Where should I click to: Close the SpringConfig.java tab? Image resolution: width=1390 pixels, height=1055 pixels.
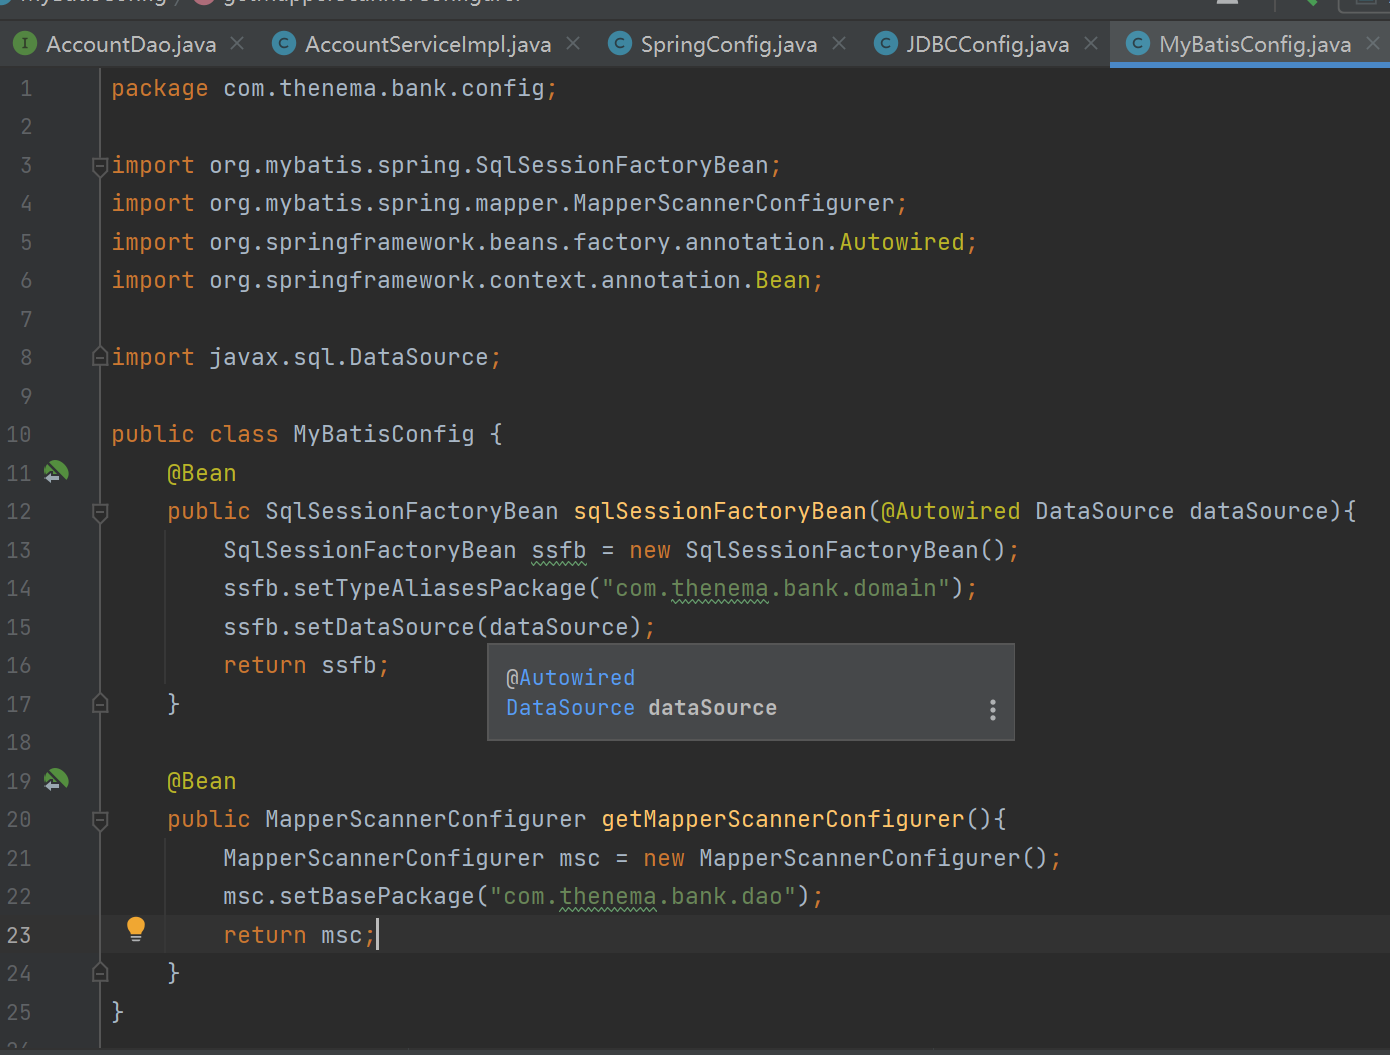839,44
